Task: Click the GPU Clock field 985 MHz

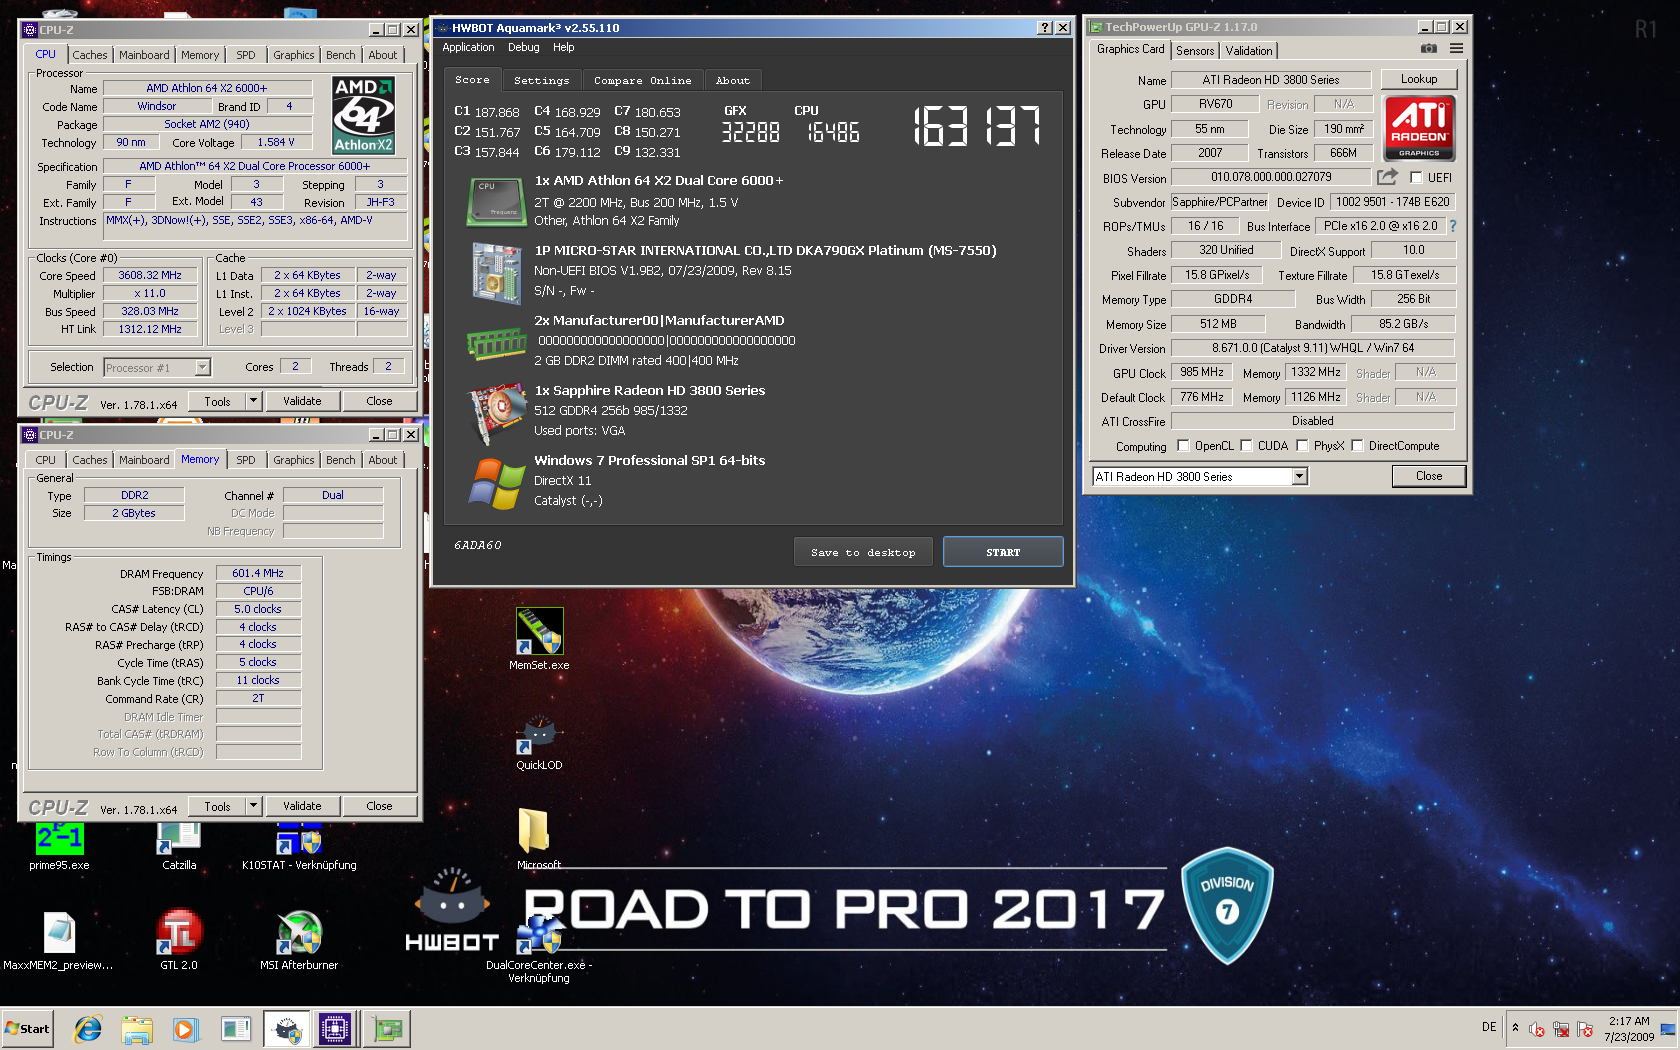Action: (x=1202, y=372)
